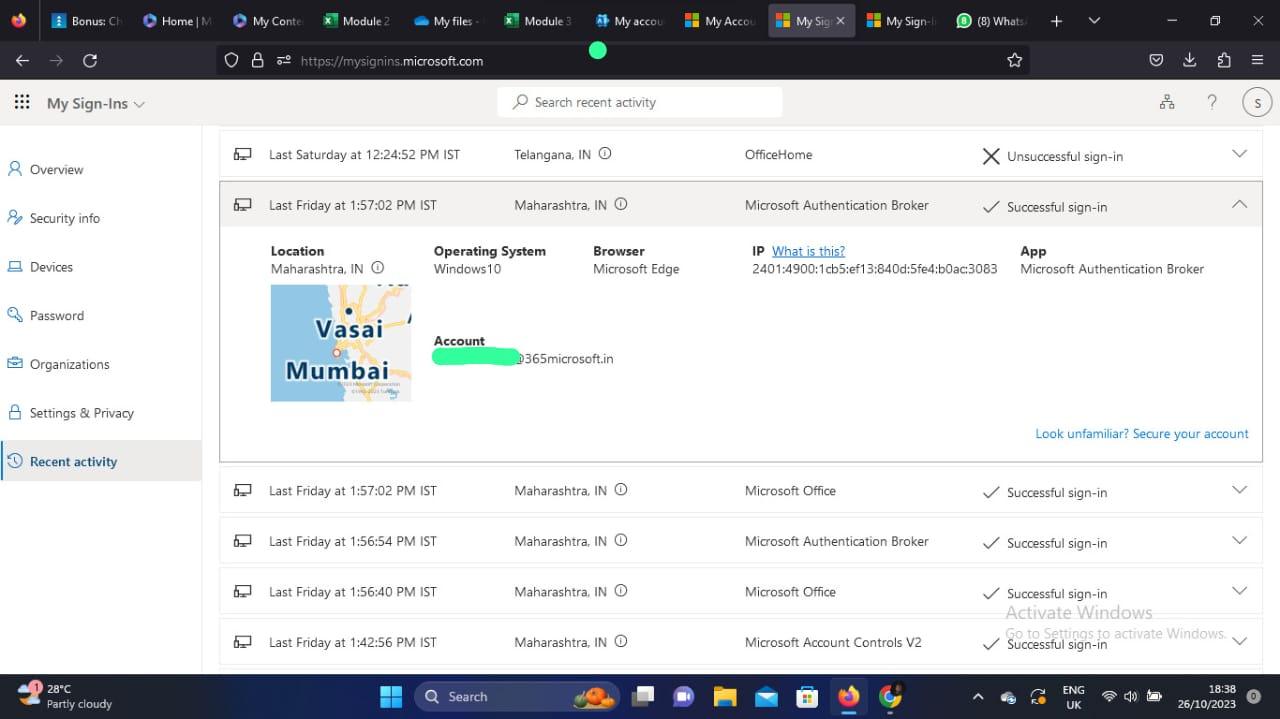
Task: Click the Search recent activity field
Action: point(640,102)
